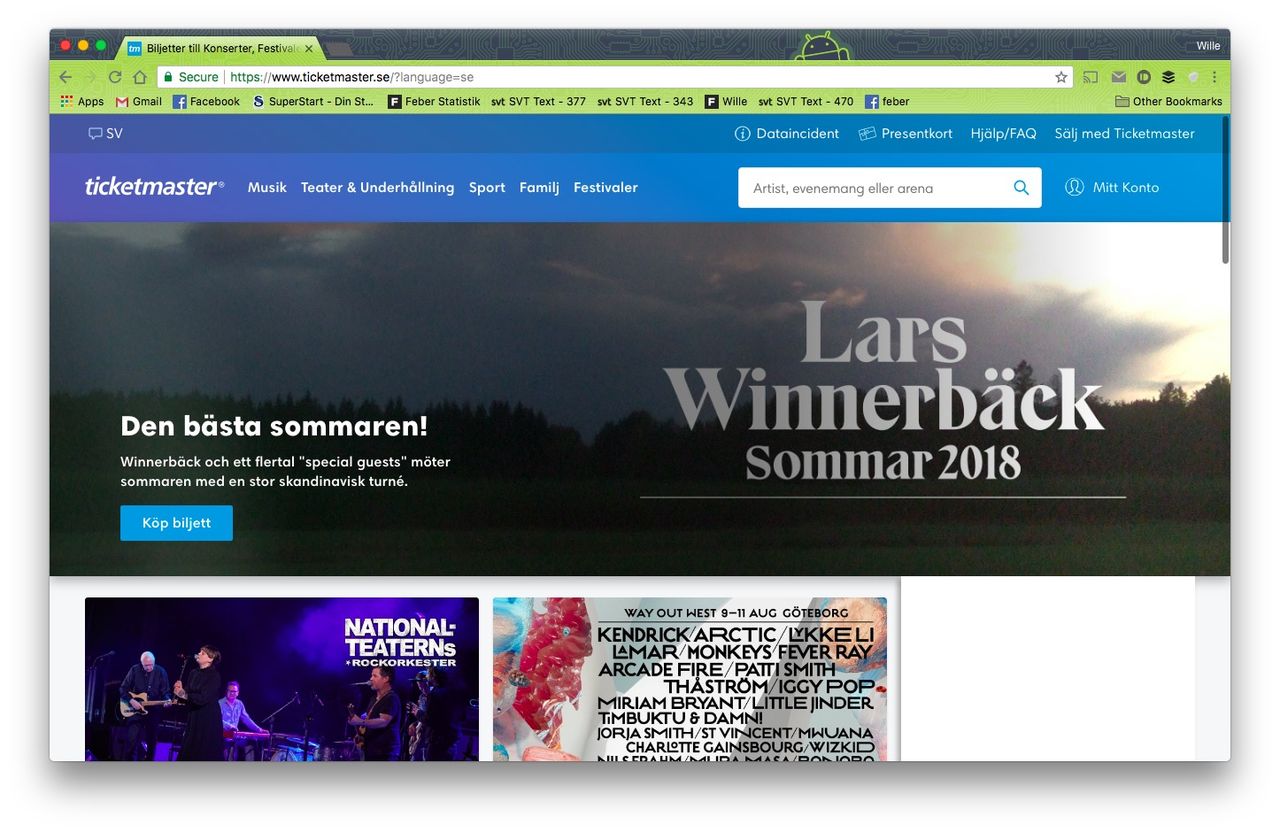This screenshot has height=832, width=1280.
Task: Reload the page with the refresh icon
Action: [115, 77]
